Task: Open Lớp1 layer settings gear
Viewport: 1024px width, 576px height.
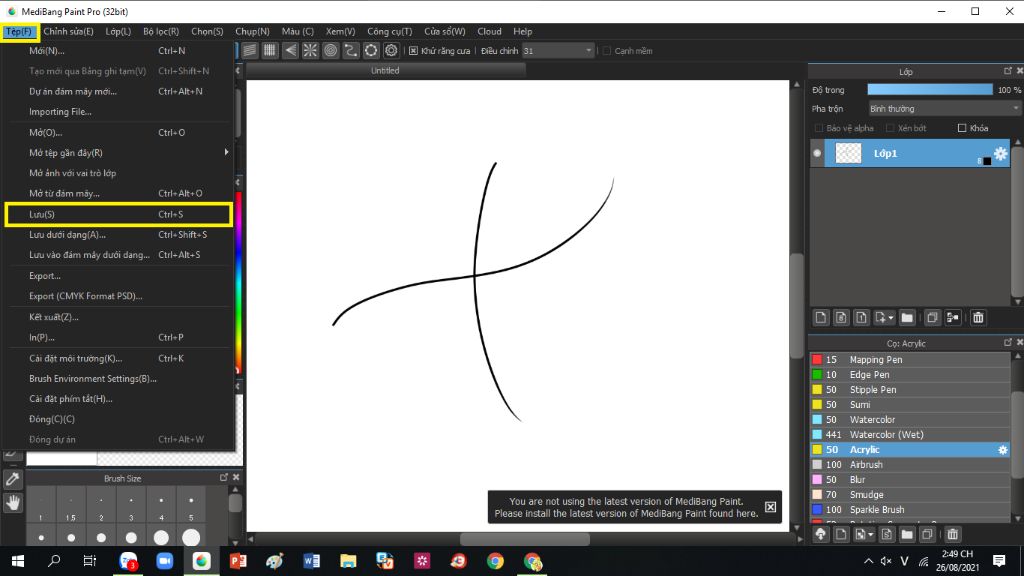Action: tap(1000, 153)
